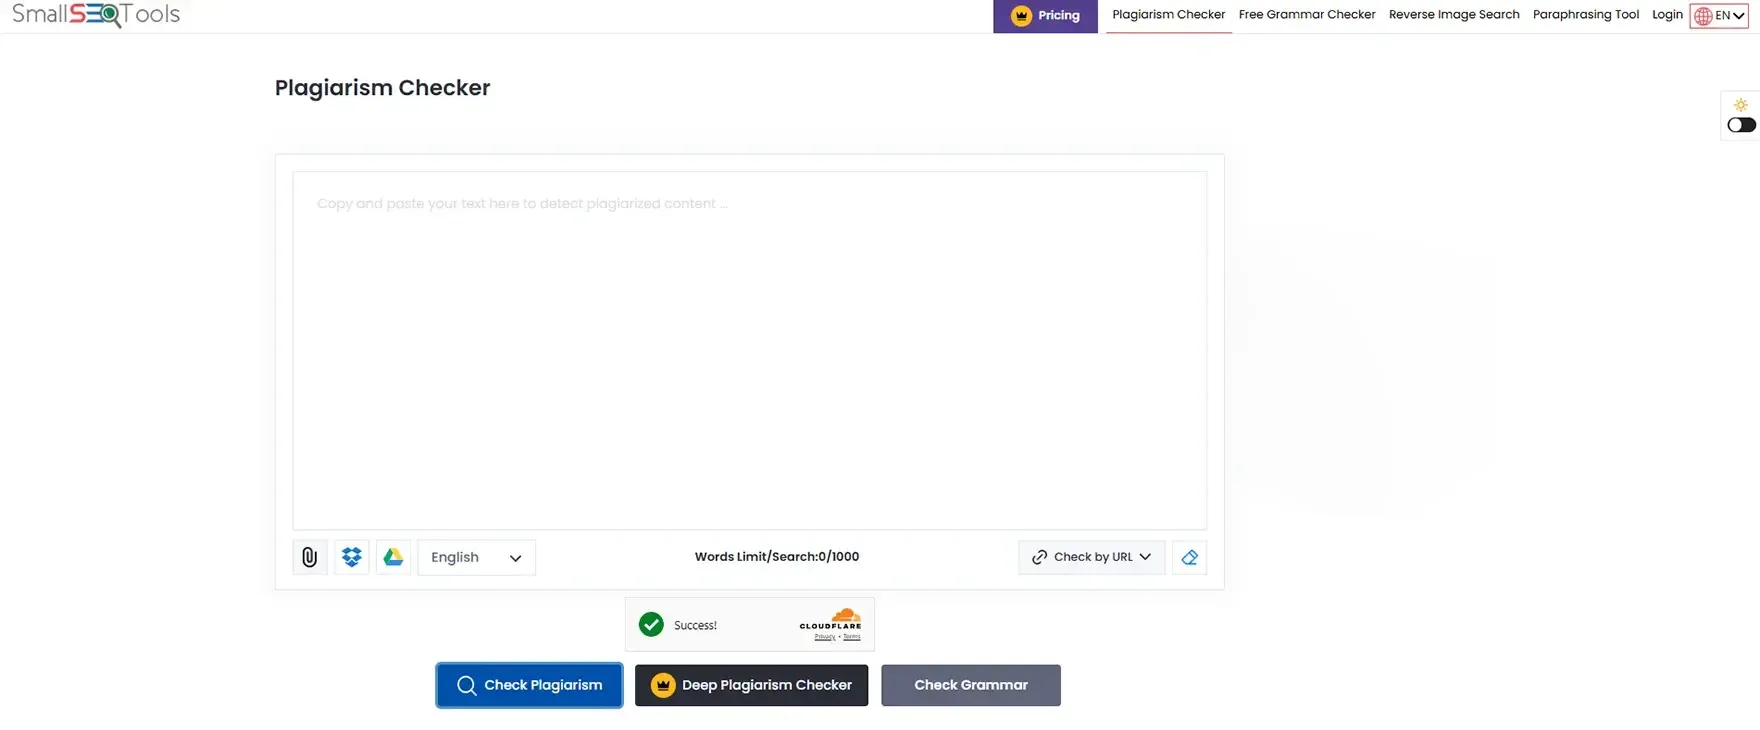The image size is (1760, 730).
Task: Open the English language dropdown
Action: pos(476,557)
